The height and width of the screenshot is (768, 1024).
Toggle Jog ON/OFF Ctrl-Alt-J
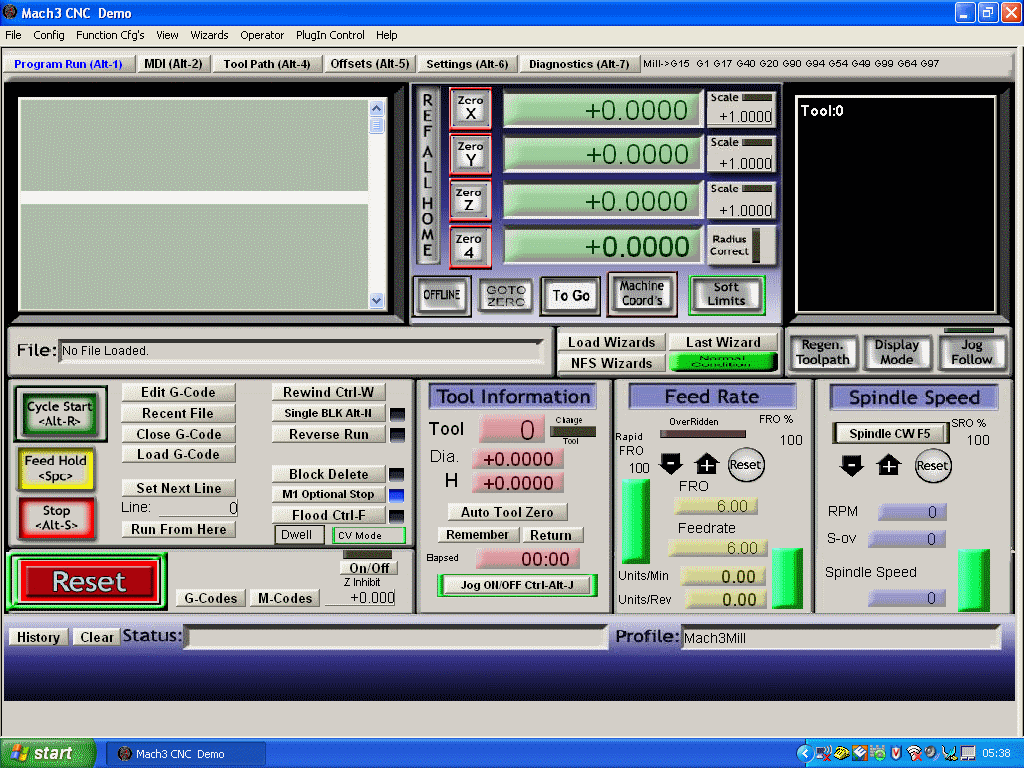point(517,584)
